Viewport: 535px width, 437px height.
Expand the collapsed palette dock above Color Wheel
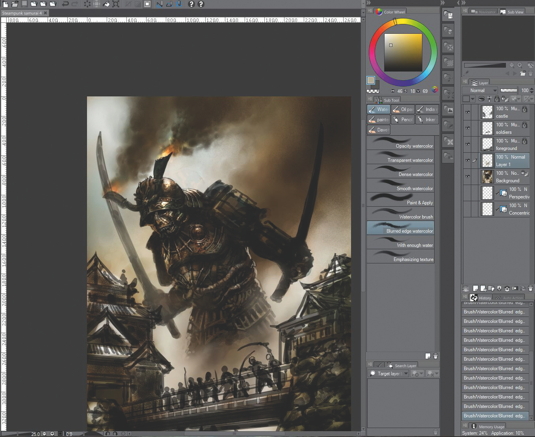369,3
